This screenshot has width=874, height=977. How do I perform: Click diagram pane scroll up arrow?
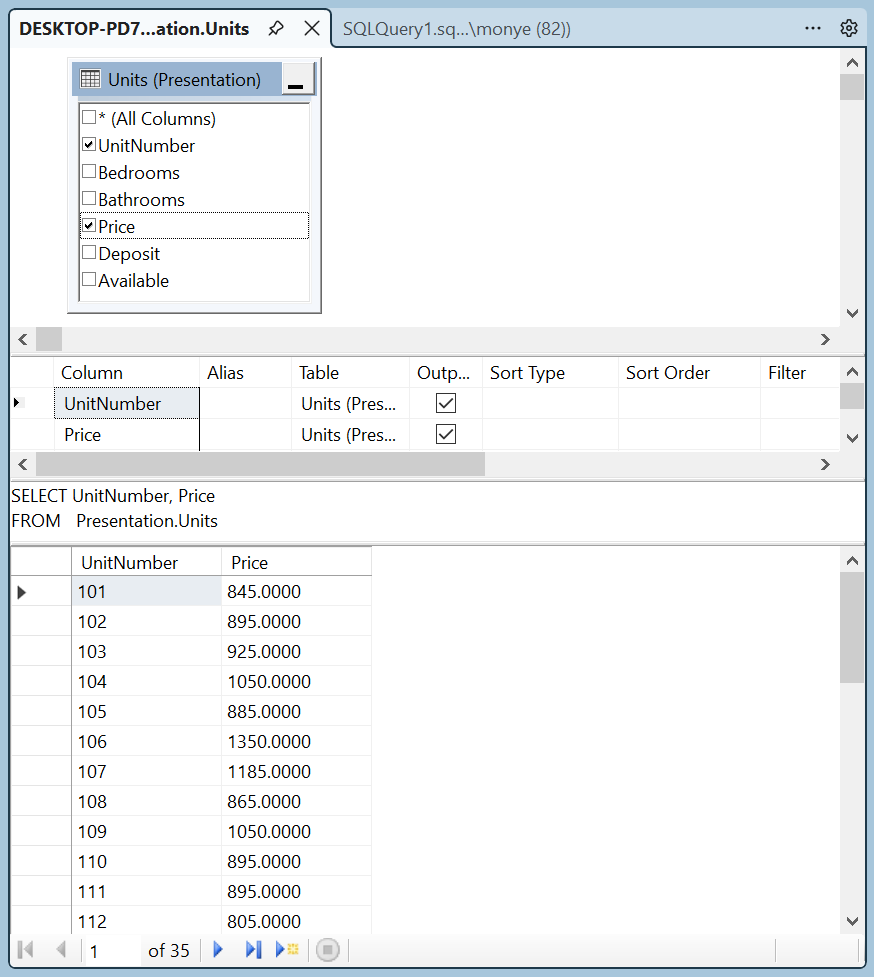click(x=852, y=62)
